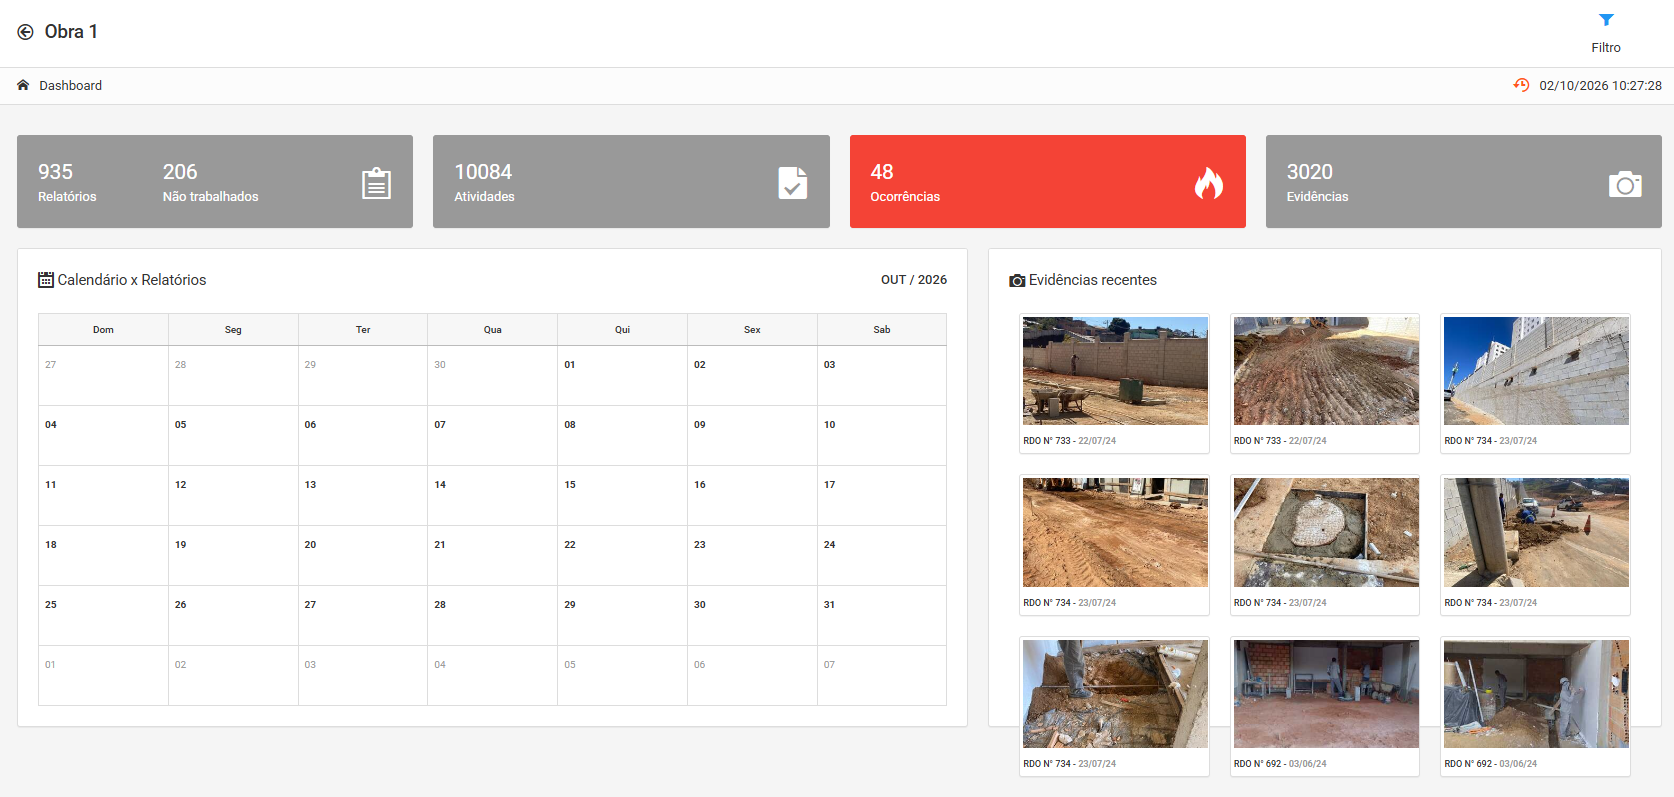The image size is (1674, 797).
Task: Click the Obra 1 page title
Action: (71, 32)
